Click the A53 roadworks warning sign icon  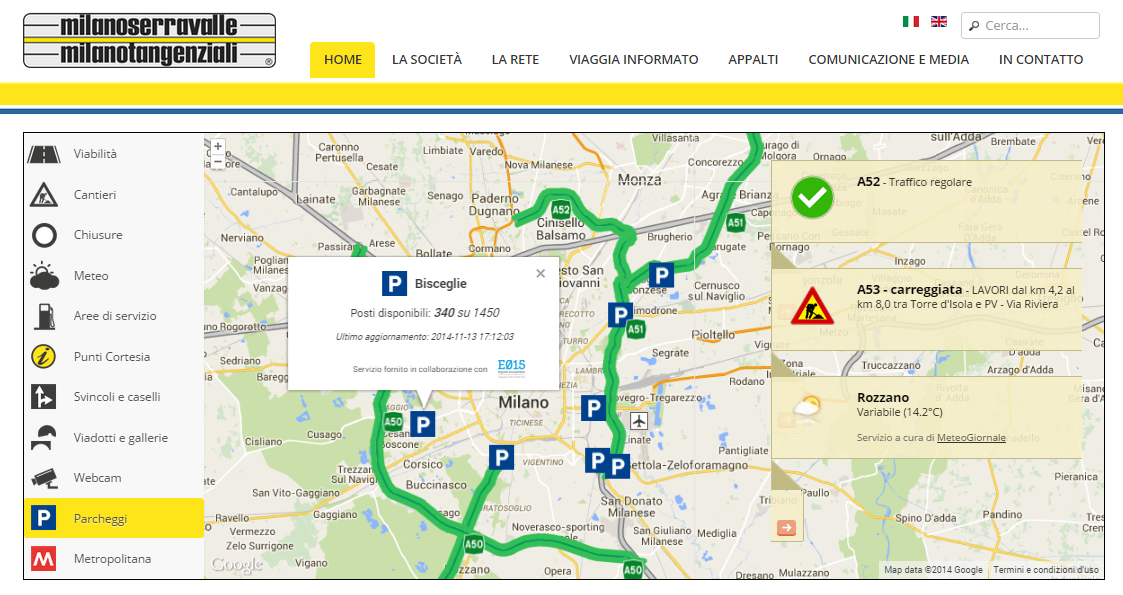pos(811,306)
